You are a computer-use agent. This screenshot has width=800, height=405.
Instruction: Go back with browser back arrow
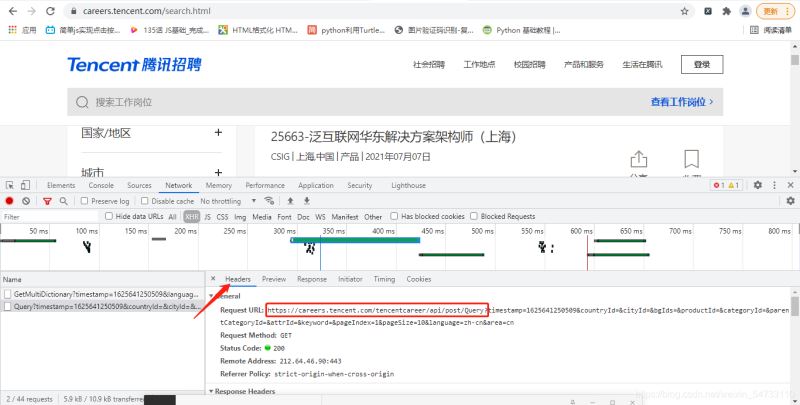click(13, 11)
